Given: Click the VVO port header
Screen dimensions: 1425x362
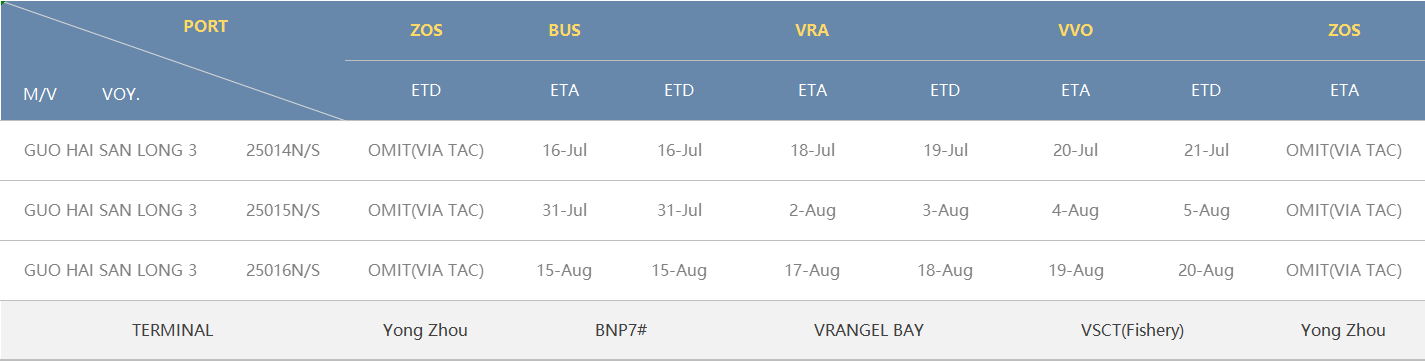Looking at the screenshot, I should [x=1075, y=30].
